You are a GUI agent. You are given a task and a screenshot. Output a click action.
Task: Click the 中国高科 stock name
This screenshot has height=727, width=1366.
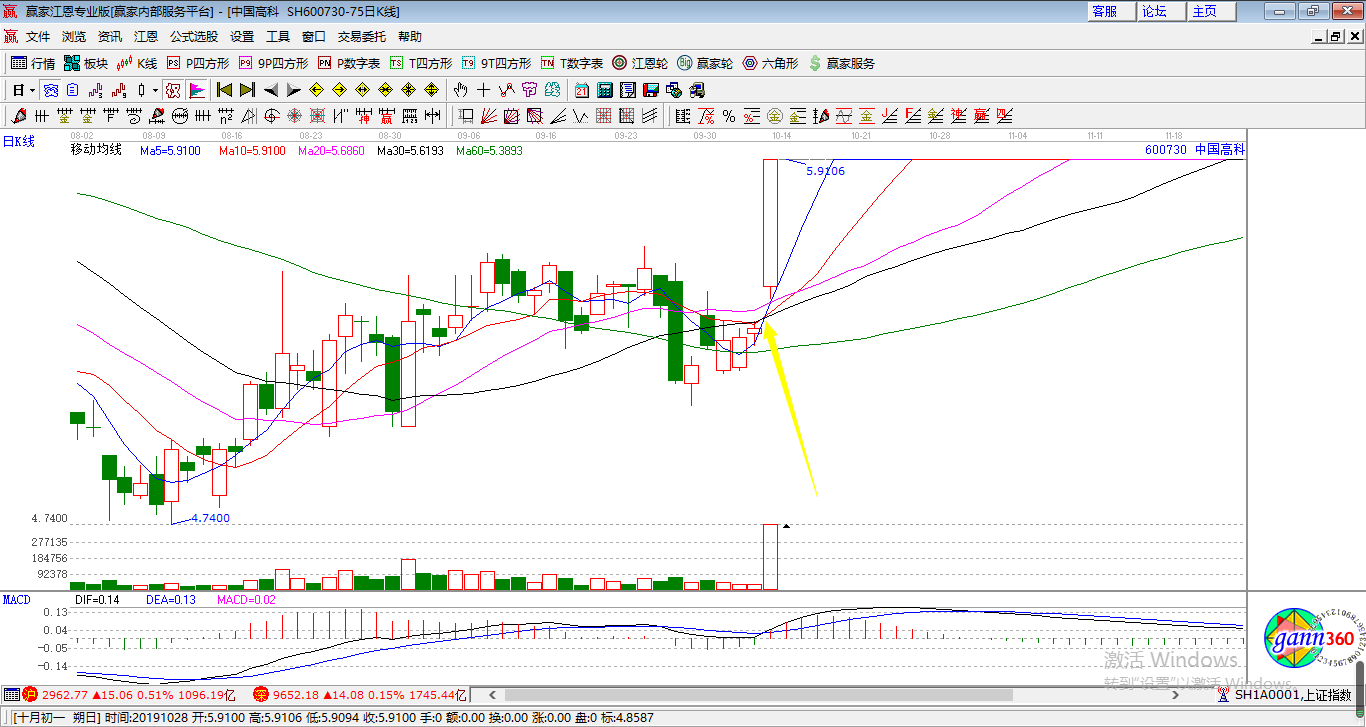tap(1220, 149)
